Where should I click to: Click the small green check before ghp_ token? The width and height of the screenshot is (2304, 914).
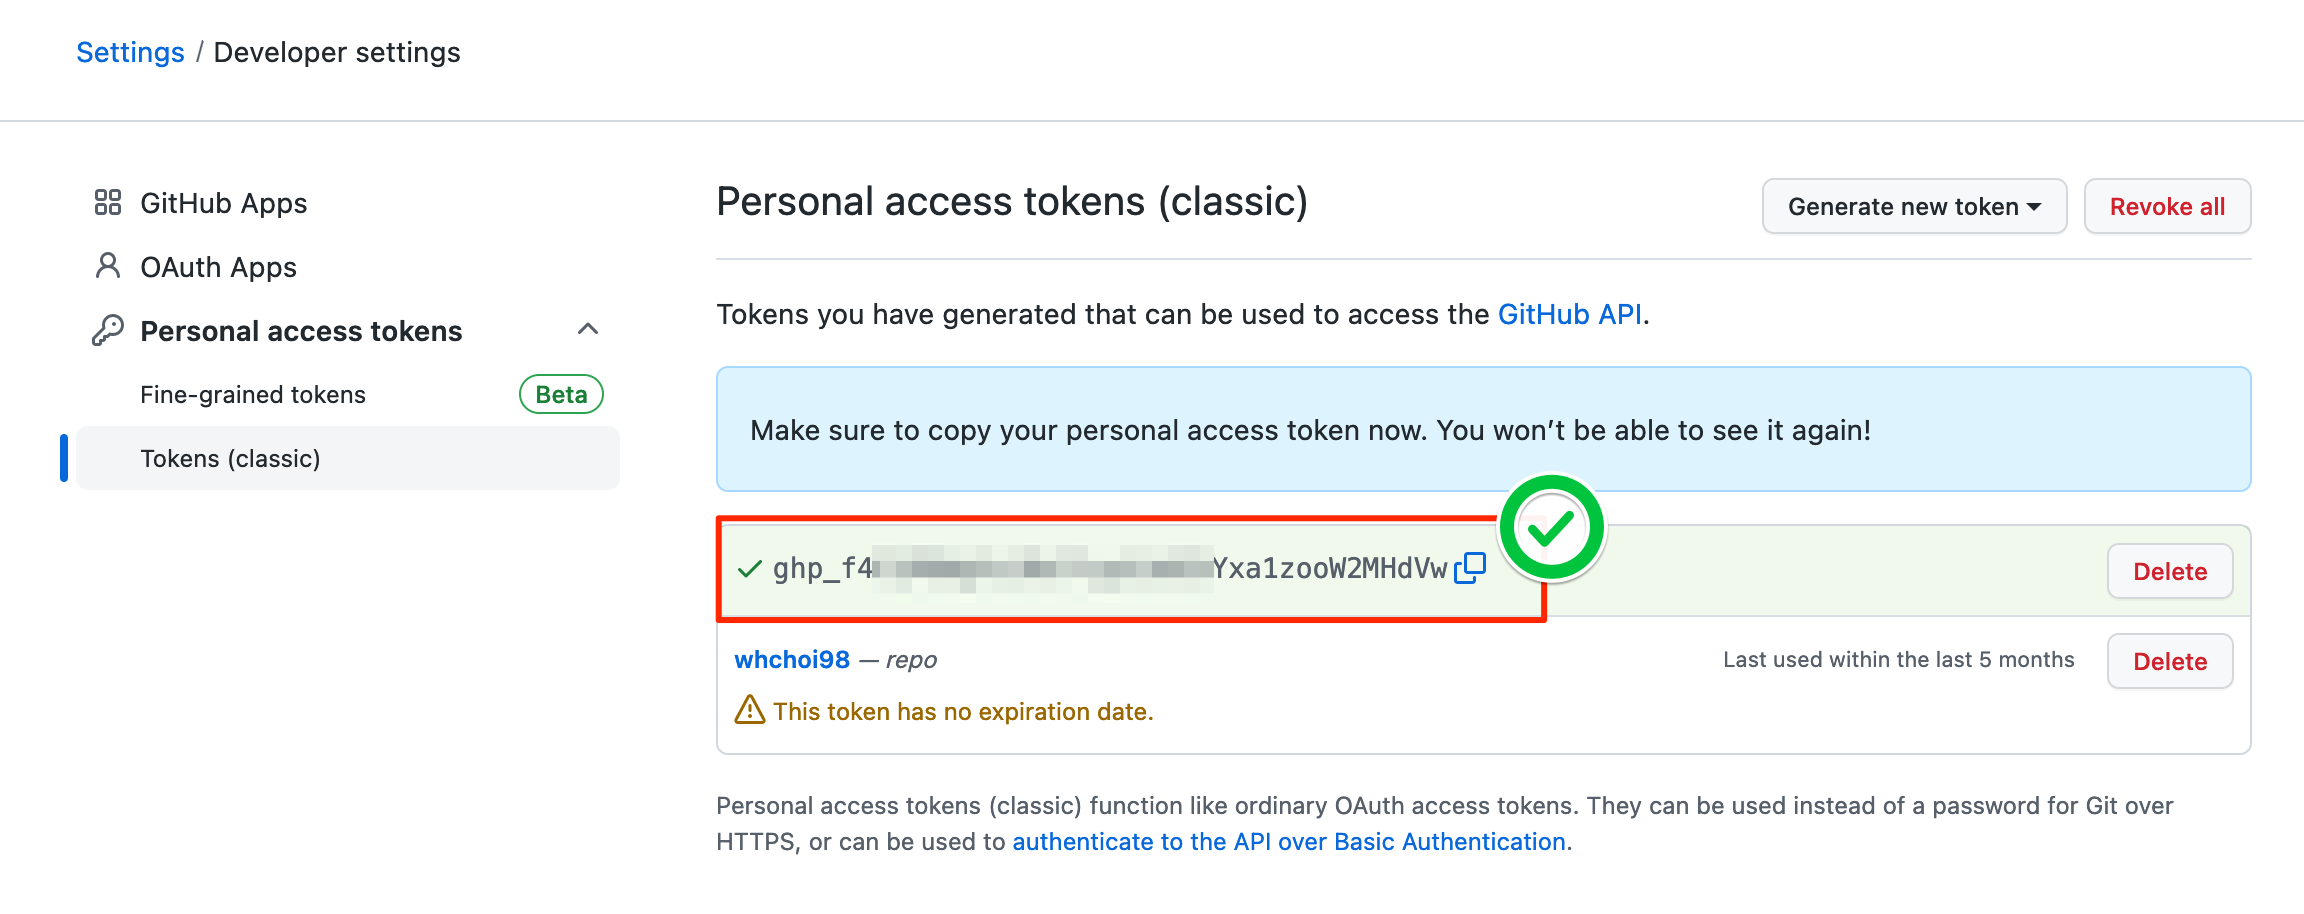(749, 569)
